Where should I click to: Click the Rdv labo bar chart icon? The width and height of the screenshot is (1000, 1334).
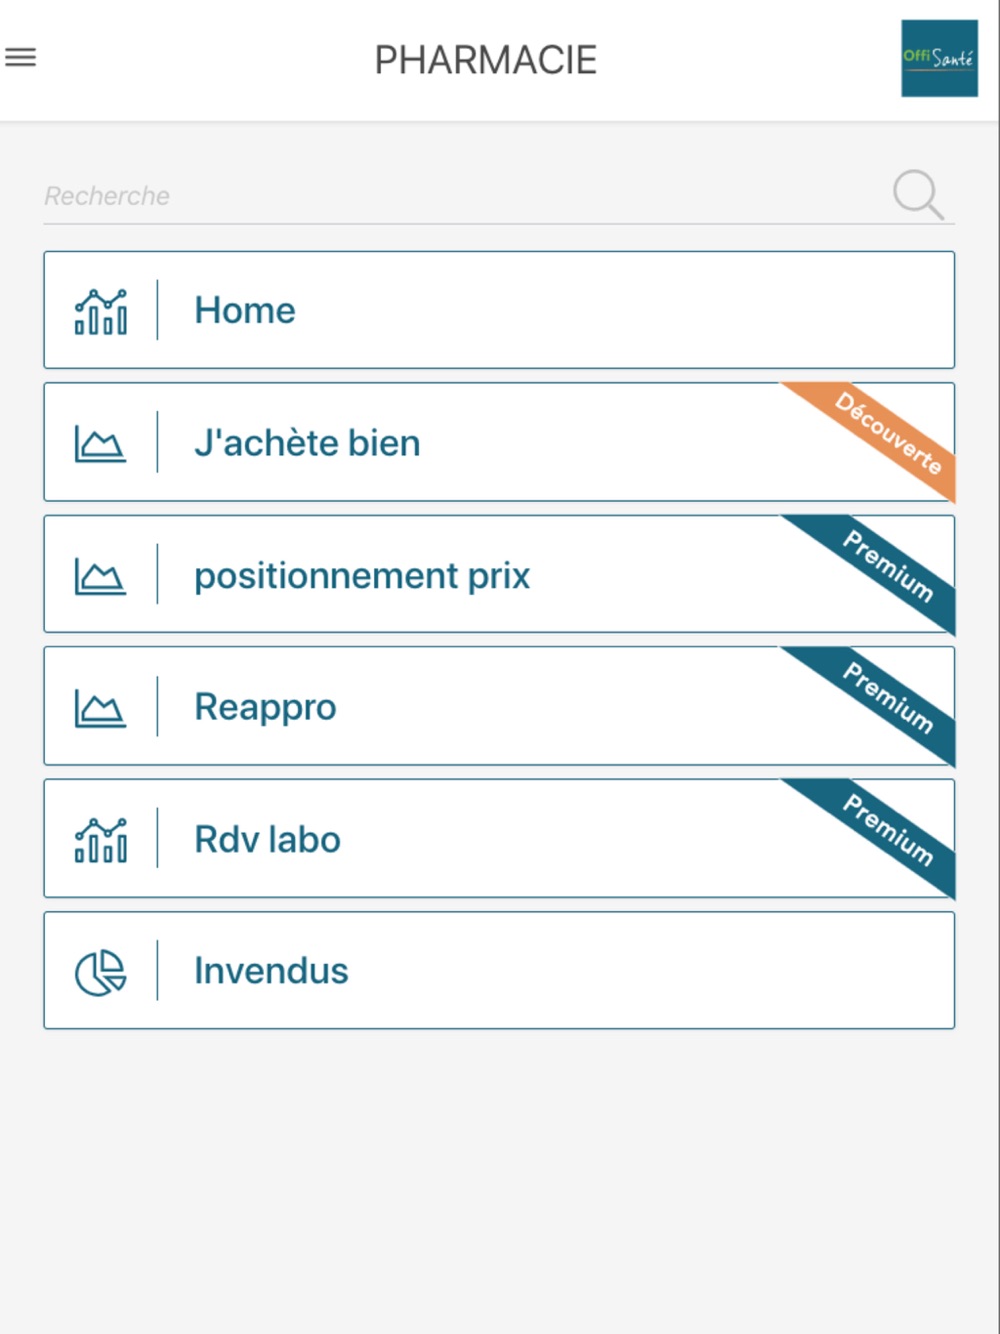tap(101, 840)
